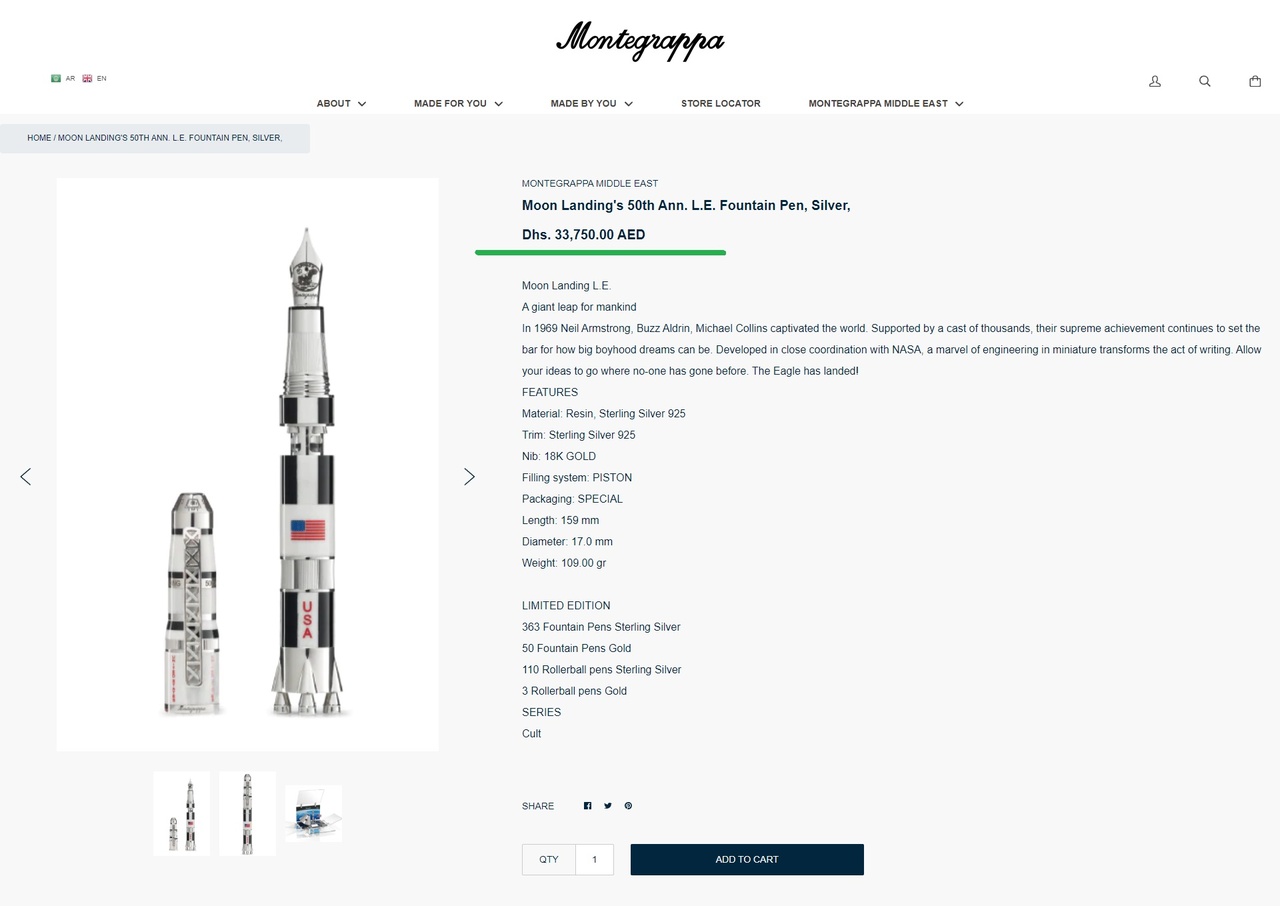This screenshot has width=1280, height=906.
Task: Select the packaging box thumbnail
Action: (x=314, y=813)
